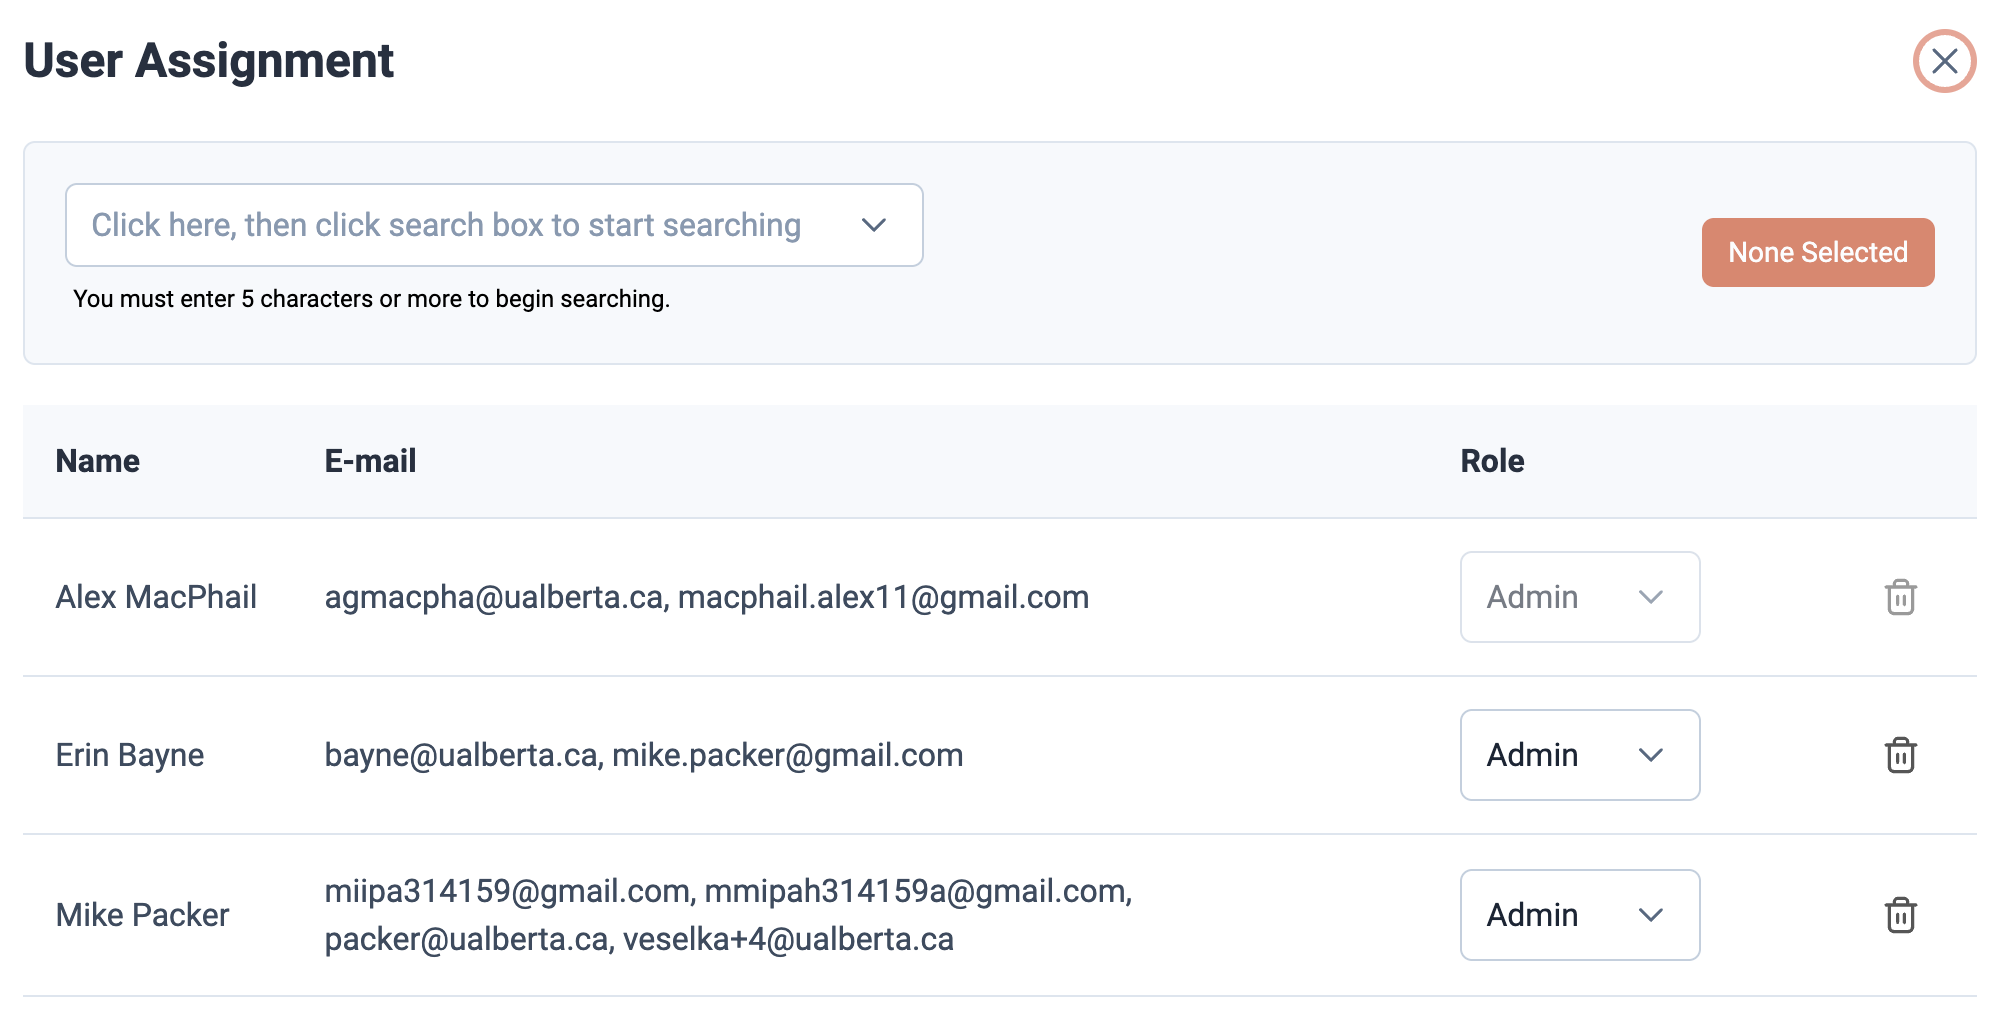Click Mike Packer's e-mail address list
This screenshot has width=2006, height=1014.
click(727, 915)
